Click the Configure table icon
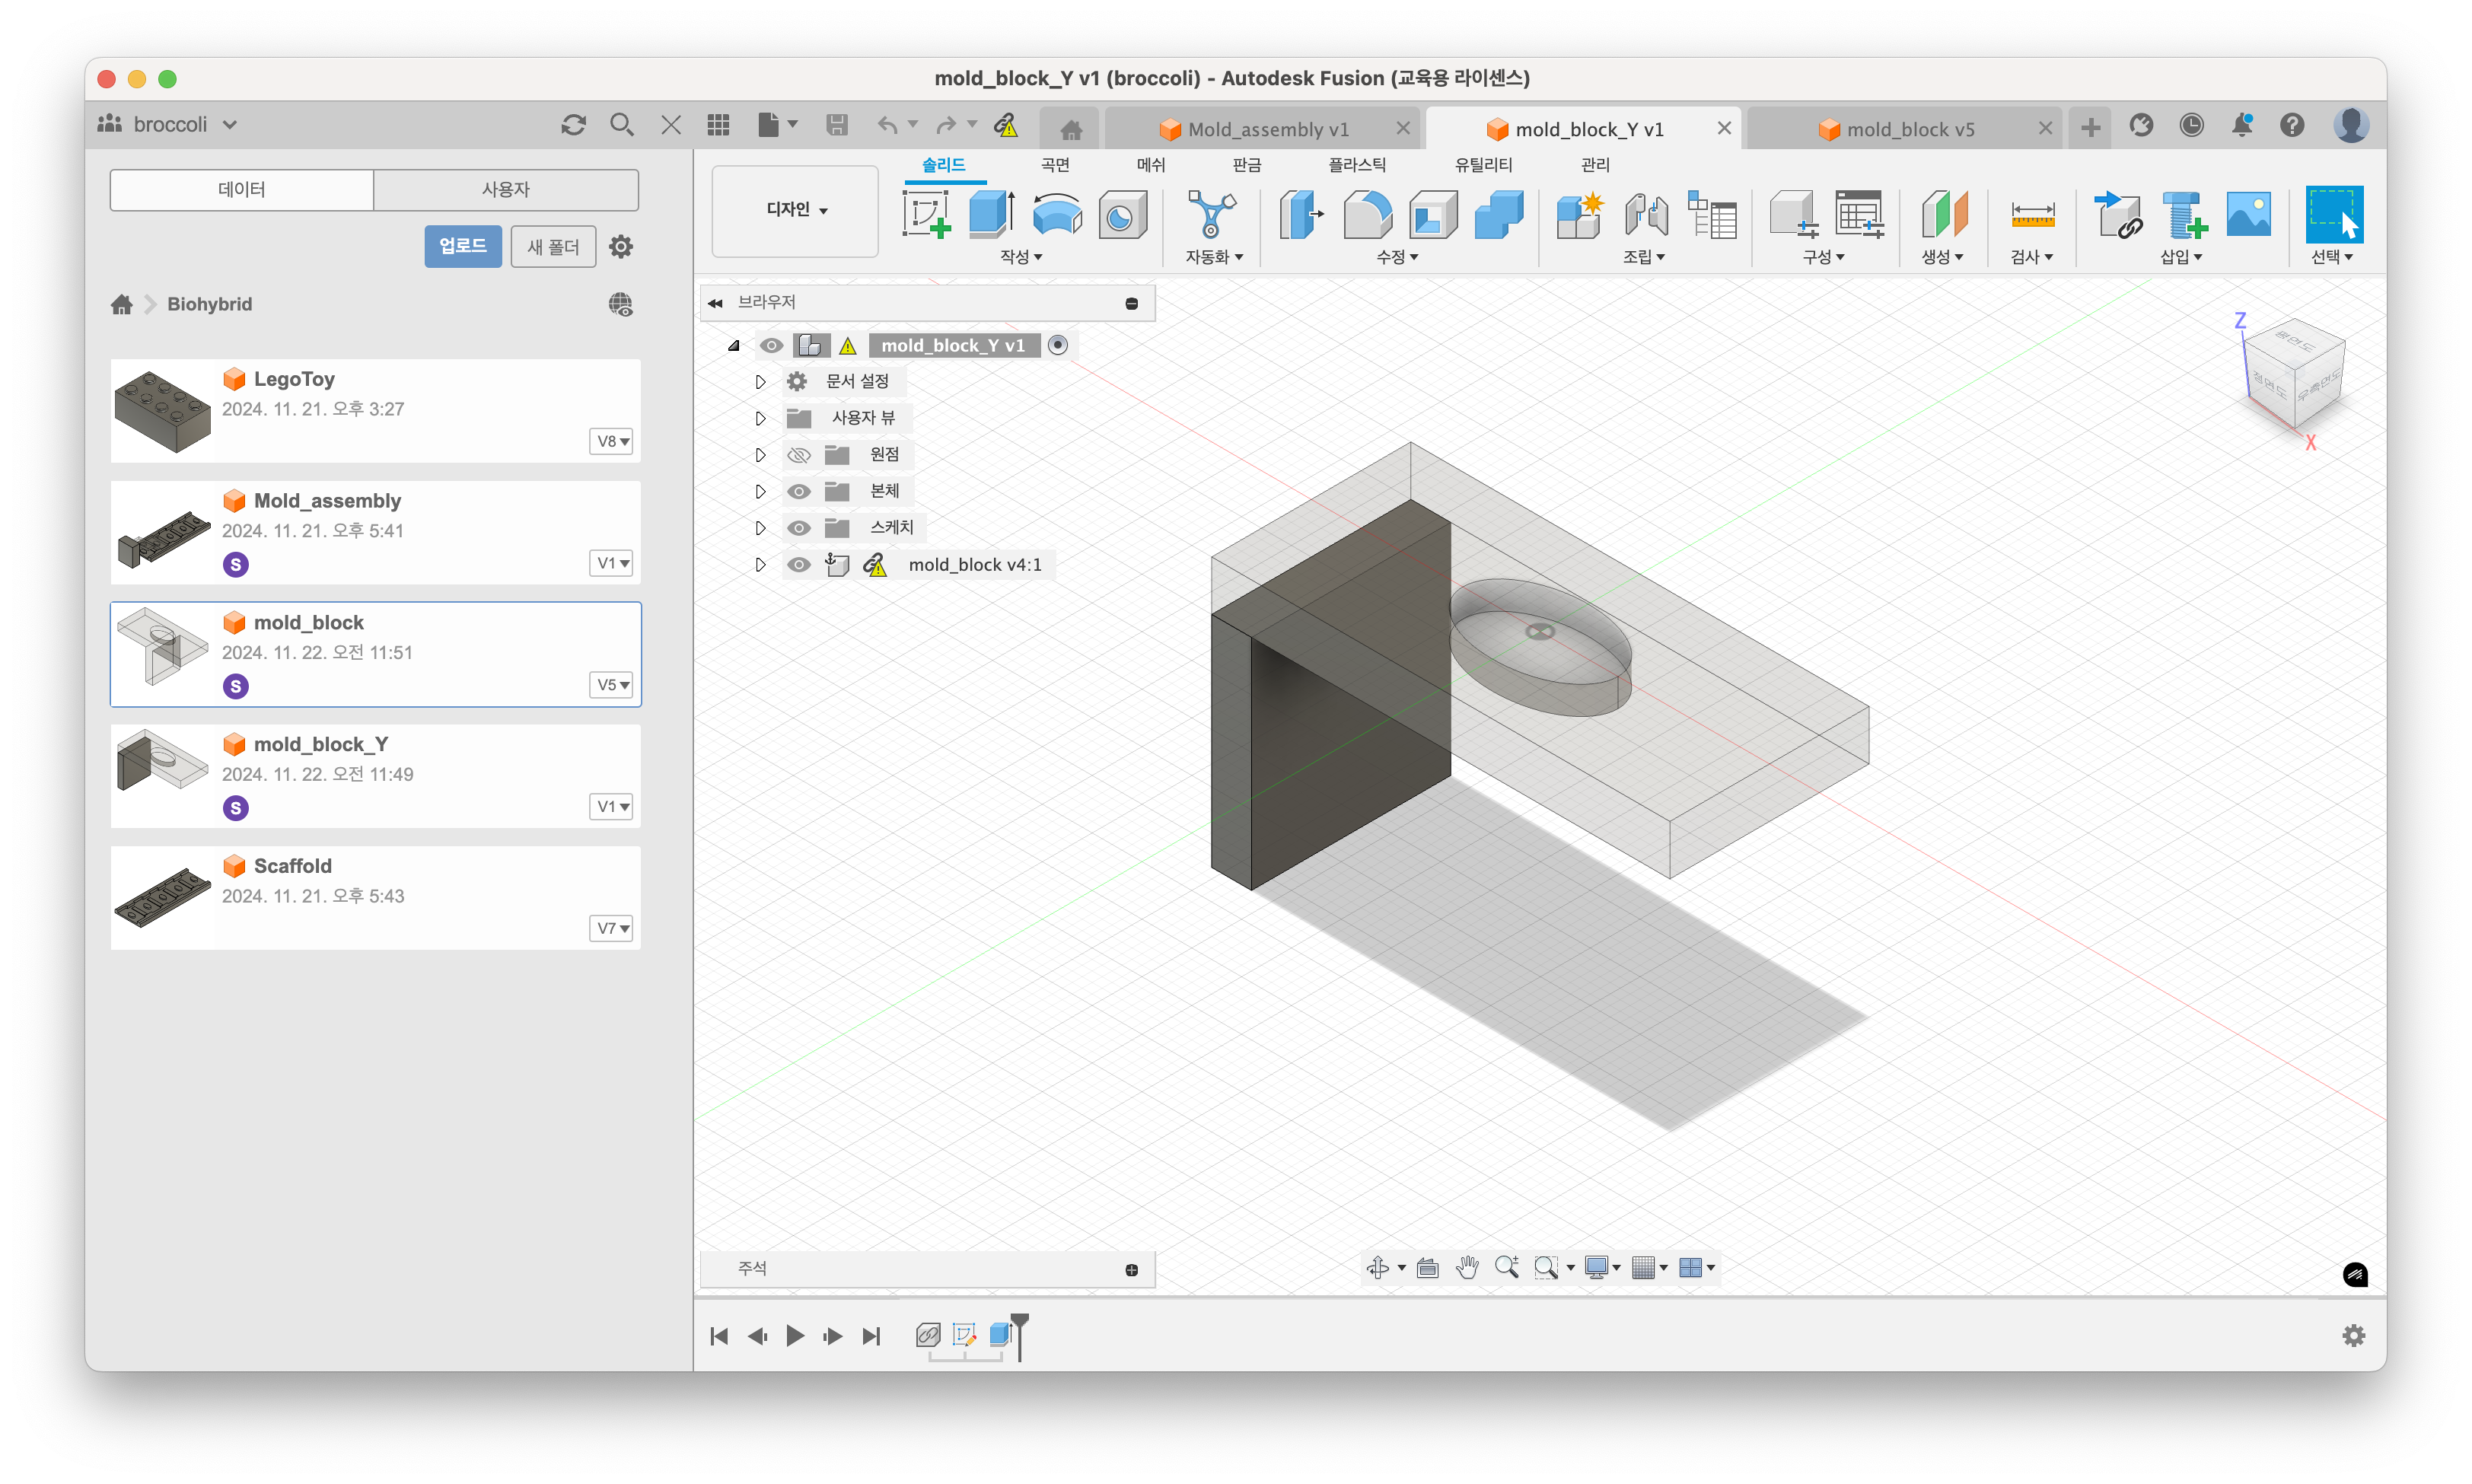Image resolution: width=2472 pixels, height=1484 pixels. point(1859,214)
